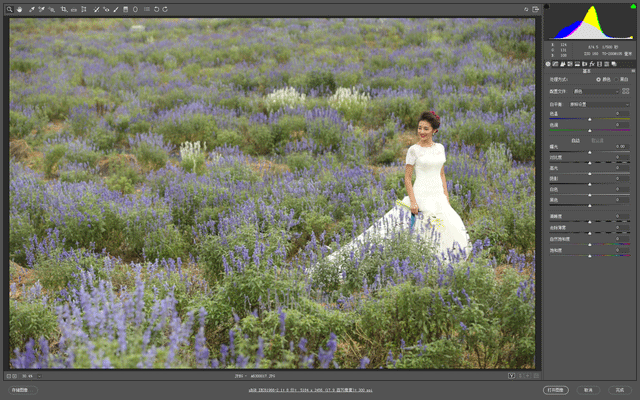Open the Effects (fx) panel tab
This screenshot has width=640, height=400.
(592, 64)
